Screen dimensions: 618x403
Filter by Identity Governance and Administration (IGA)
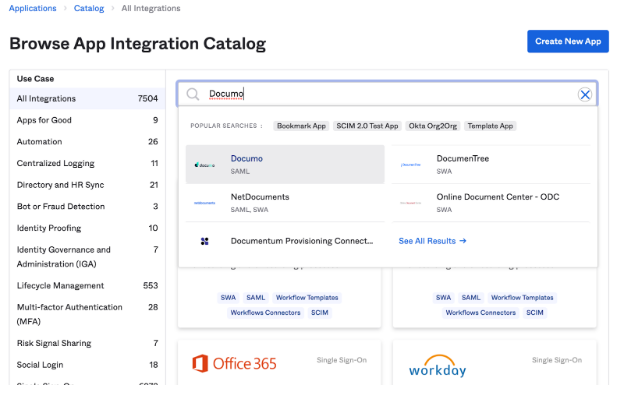pos(87,257)
